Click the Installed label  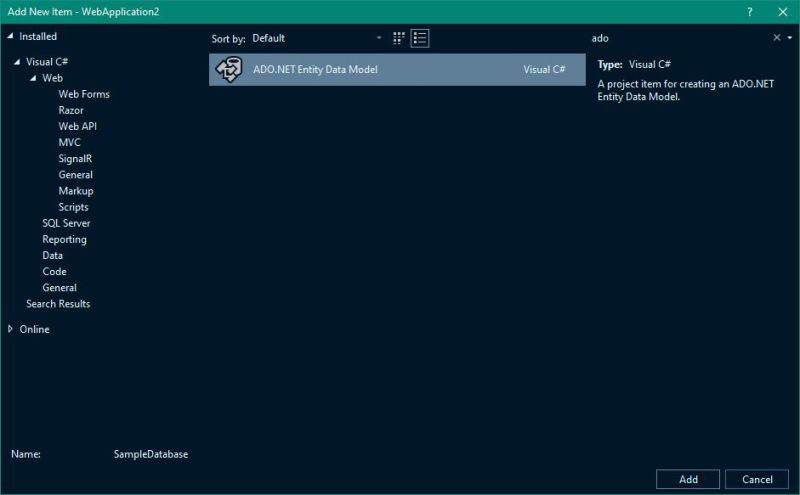pyautogui.click(x=38, y=36)
